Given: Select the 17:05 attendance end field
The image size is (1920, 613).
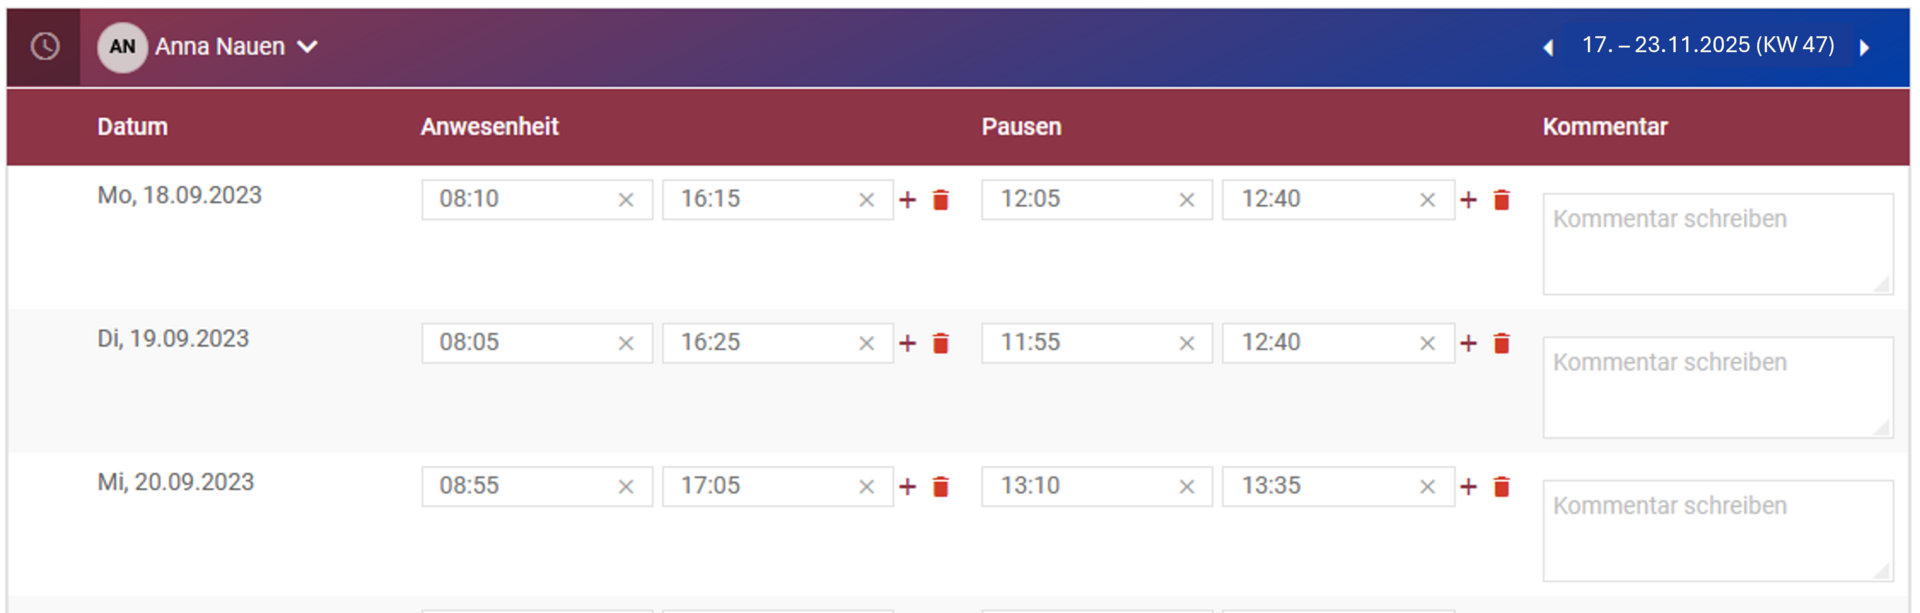Looking at the screenshot, I should click(x=778, y=487).
